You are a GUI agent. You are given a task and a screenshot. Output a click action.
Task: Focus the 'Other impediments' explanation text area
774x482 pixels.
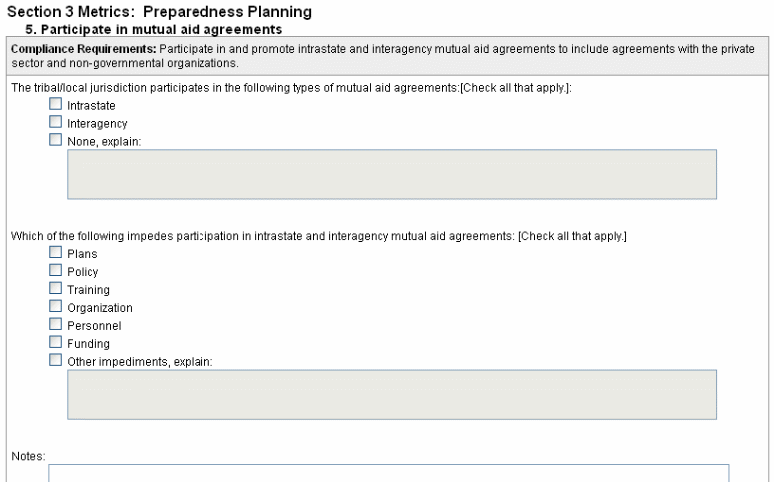pyautogui.click(x=391, y=394)
